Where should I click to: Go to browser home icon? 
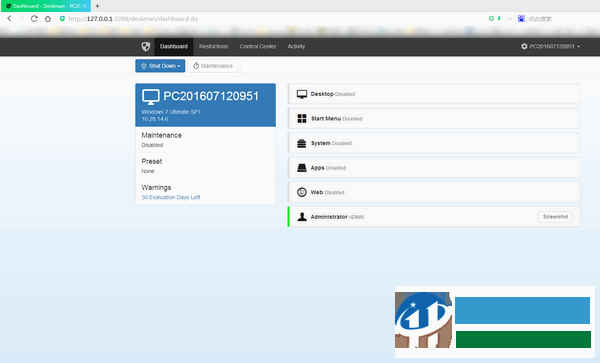coord(48,19)
